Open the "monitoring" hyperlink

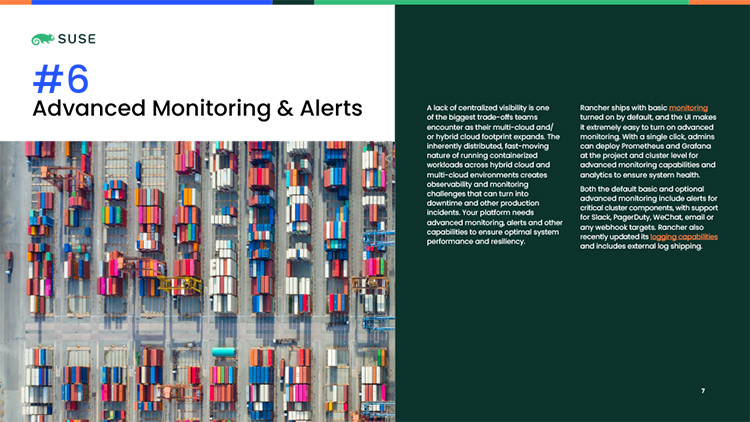tap(688, 106)
